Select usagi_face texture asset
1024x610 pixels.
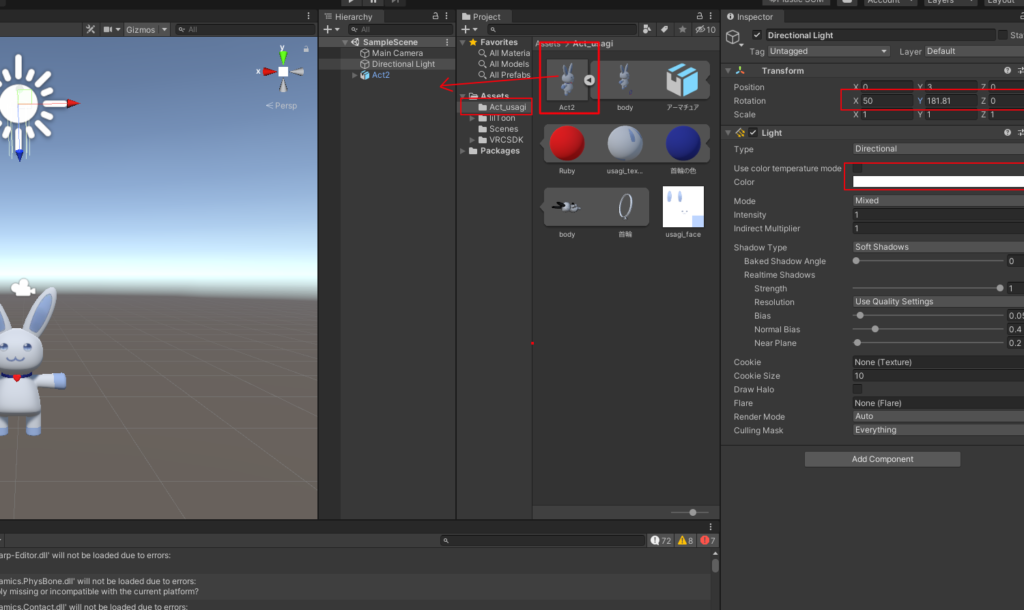pos(683,207)
